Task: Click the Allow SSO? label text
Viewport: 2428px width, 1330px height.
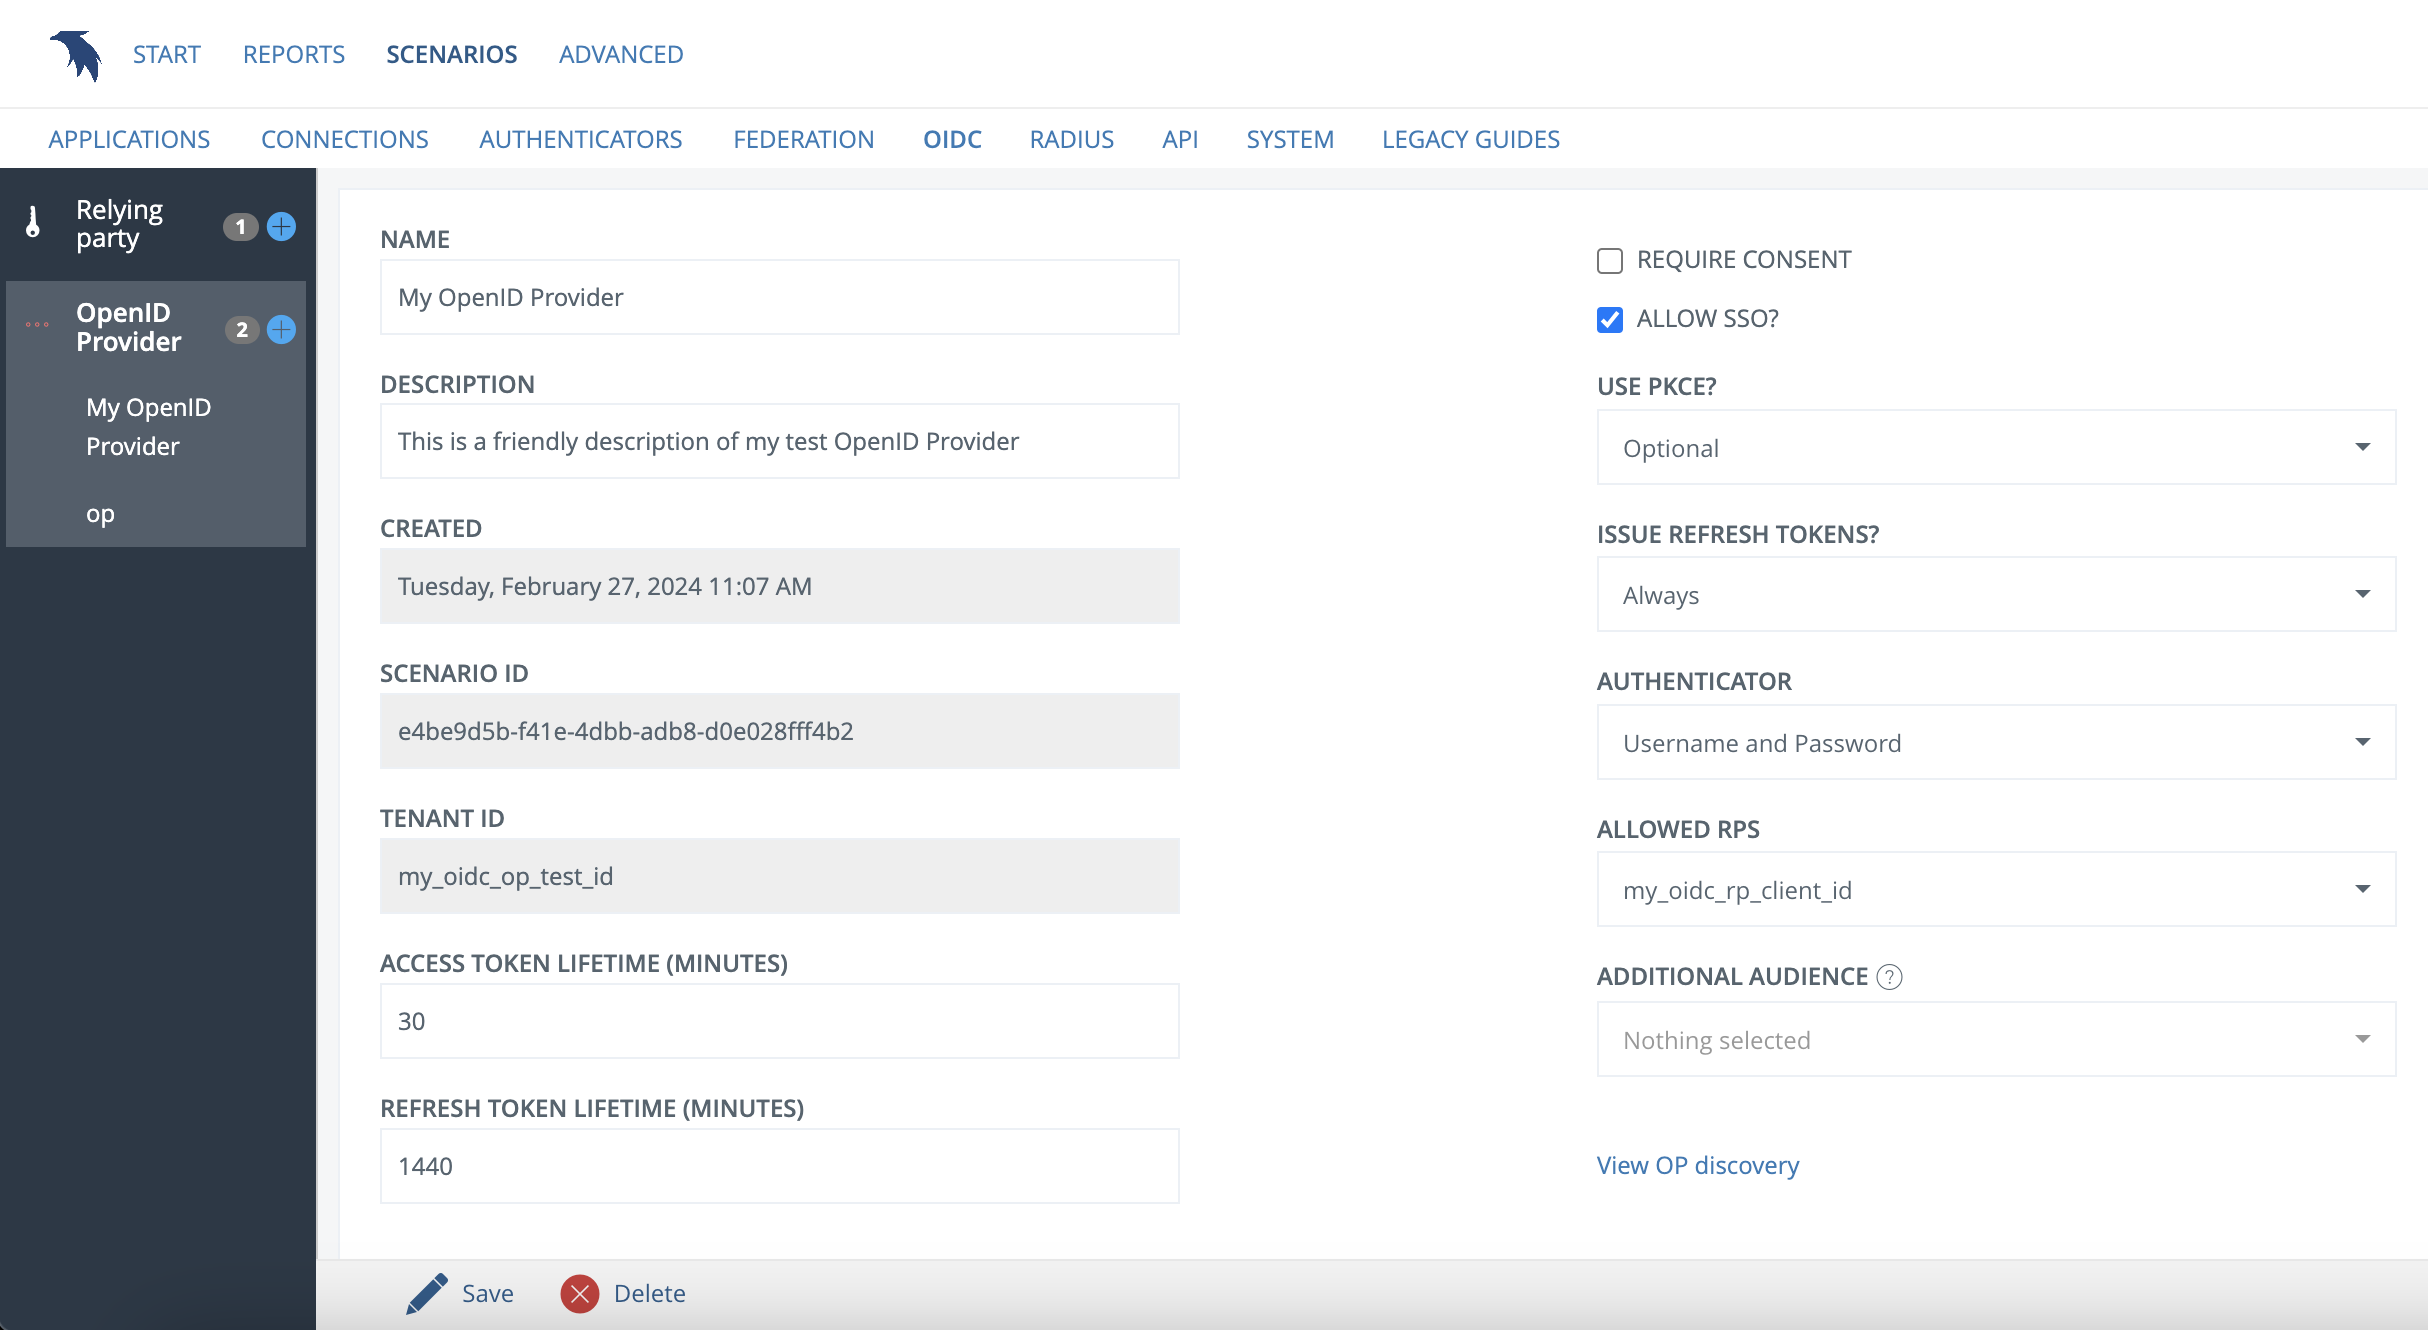Action: point(1708,319)
